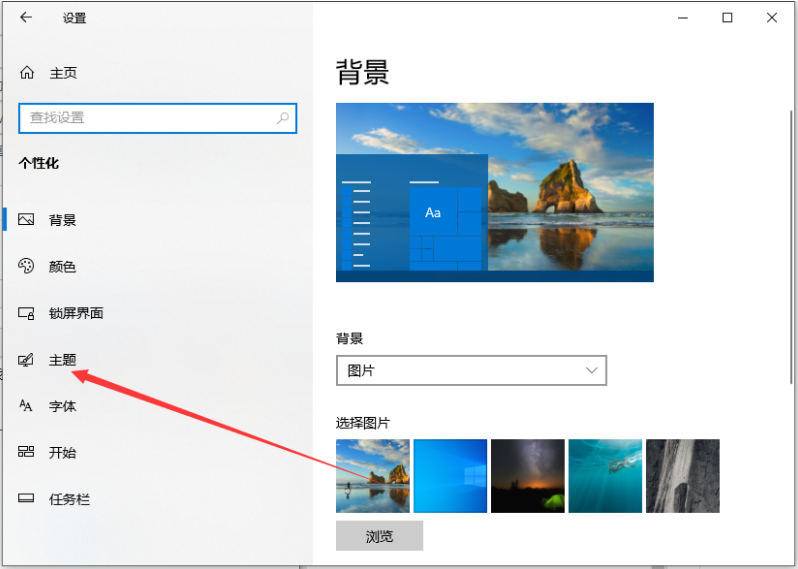Click the 锁屏界面 monitor icon
798x569 pixels.
pyautogui.click(x=27, y=313)
